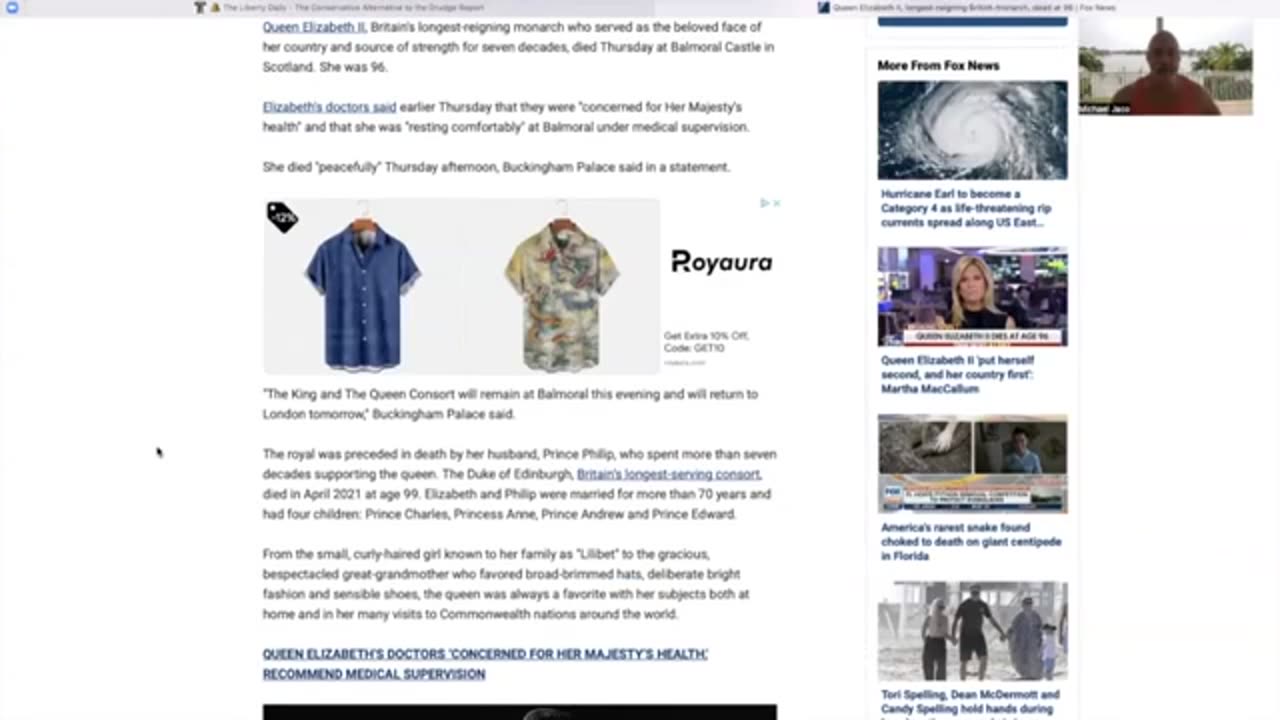Click the dragon-print shirt in the ad

[x=561, y=292]
